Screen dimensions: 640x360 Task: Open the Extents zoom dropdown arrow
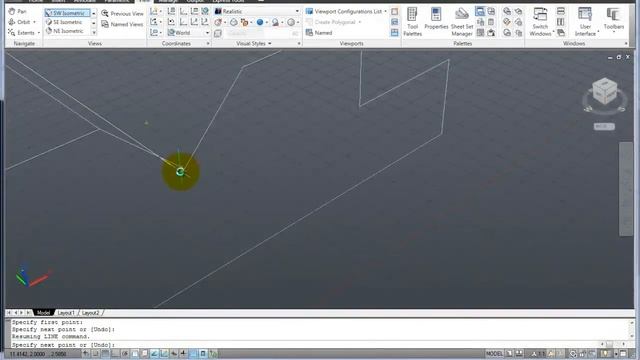tap(39, 33)
